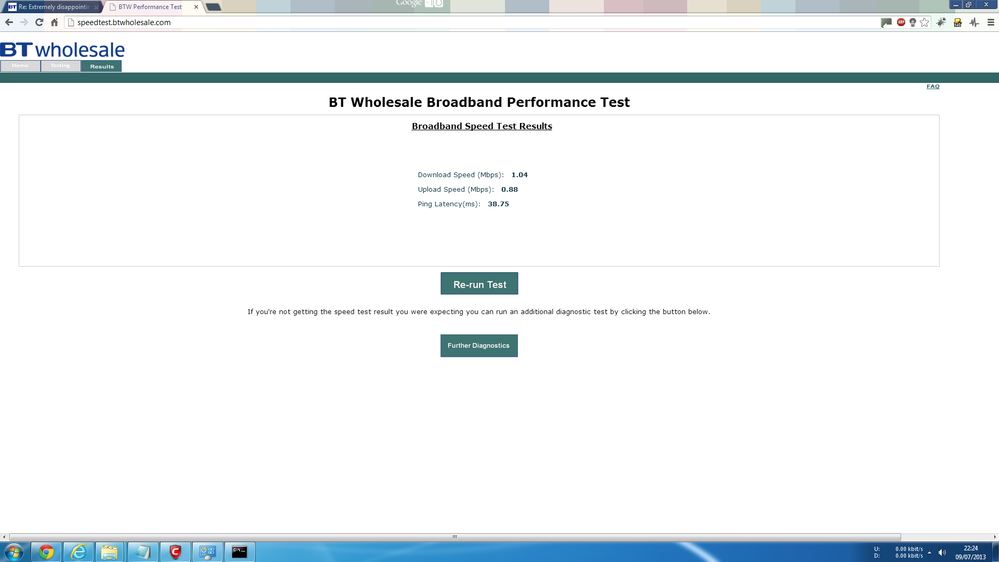Click the upload speed value 0.88
Image resolution: width=999 pixels, height=562 pixels.
509,189
